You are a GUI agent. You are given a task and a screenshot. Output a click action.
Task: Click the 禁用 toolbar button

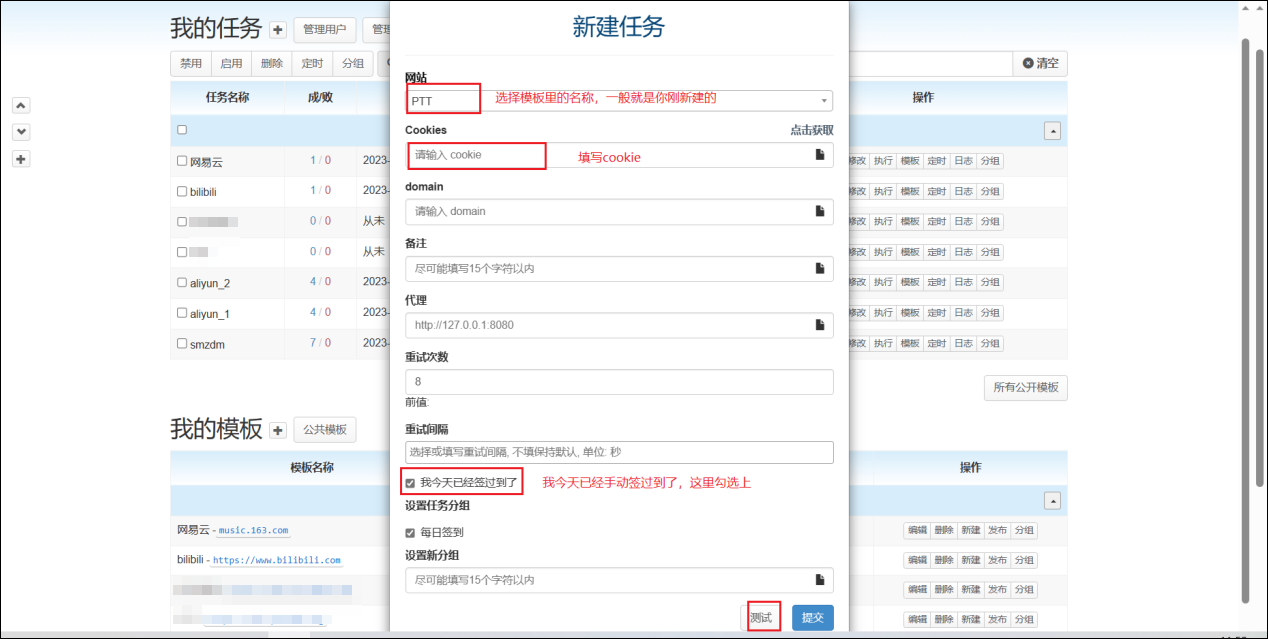pos(191,63)
